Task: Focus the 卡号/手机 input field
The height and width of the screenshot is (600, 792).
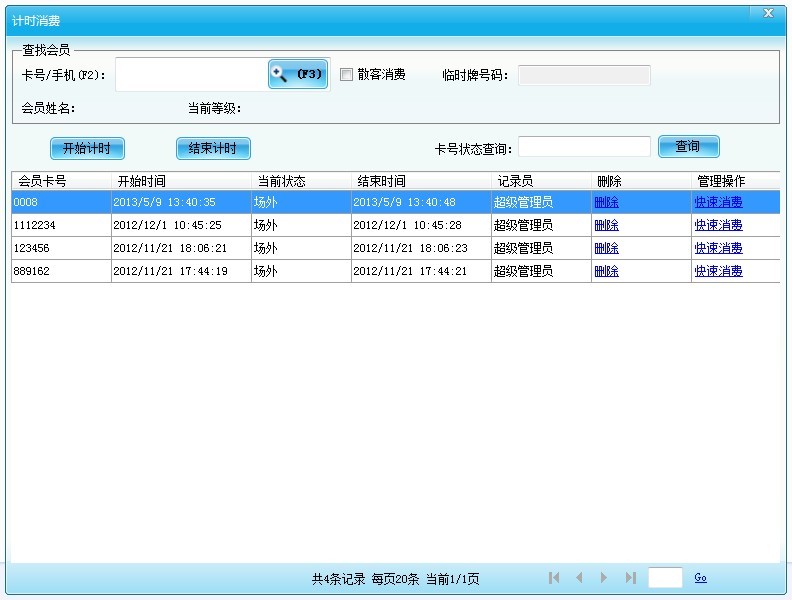Action: pyautogui.click(x=192, y=74)
